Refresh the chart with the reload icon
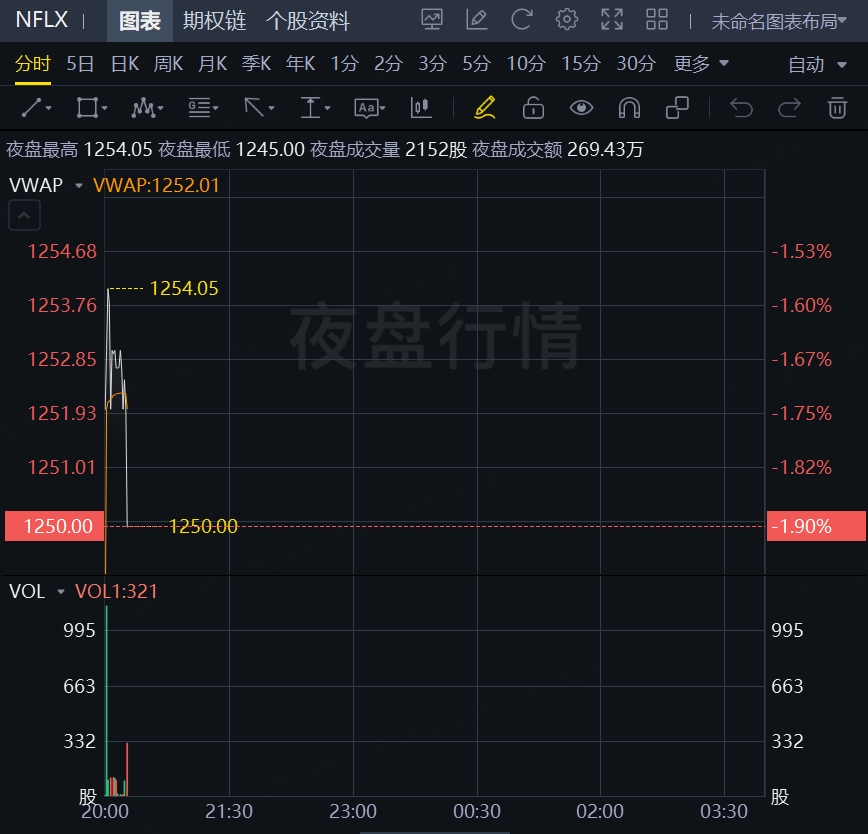Viewport: 868px width, 834px height. pyautogui.click(x=521, y=19)
